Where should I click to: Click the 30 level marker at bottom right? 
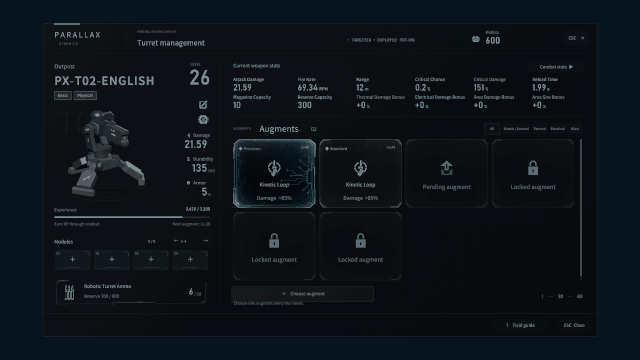pyautogui.click(x=560, y=296)
